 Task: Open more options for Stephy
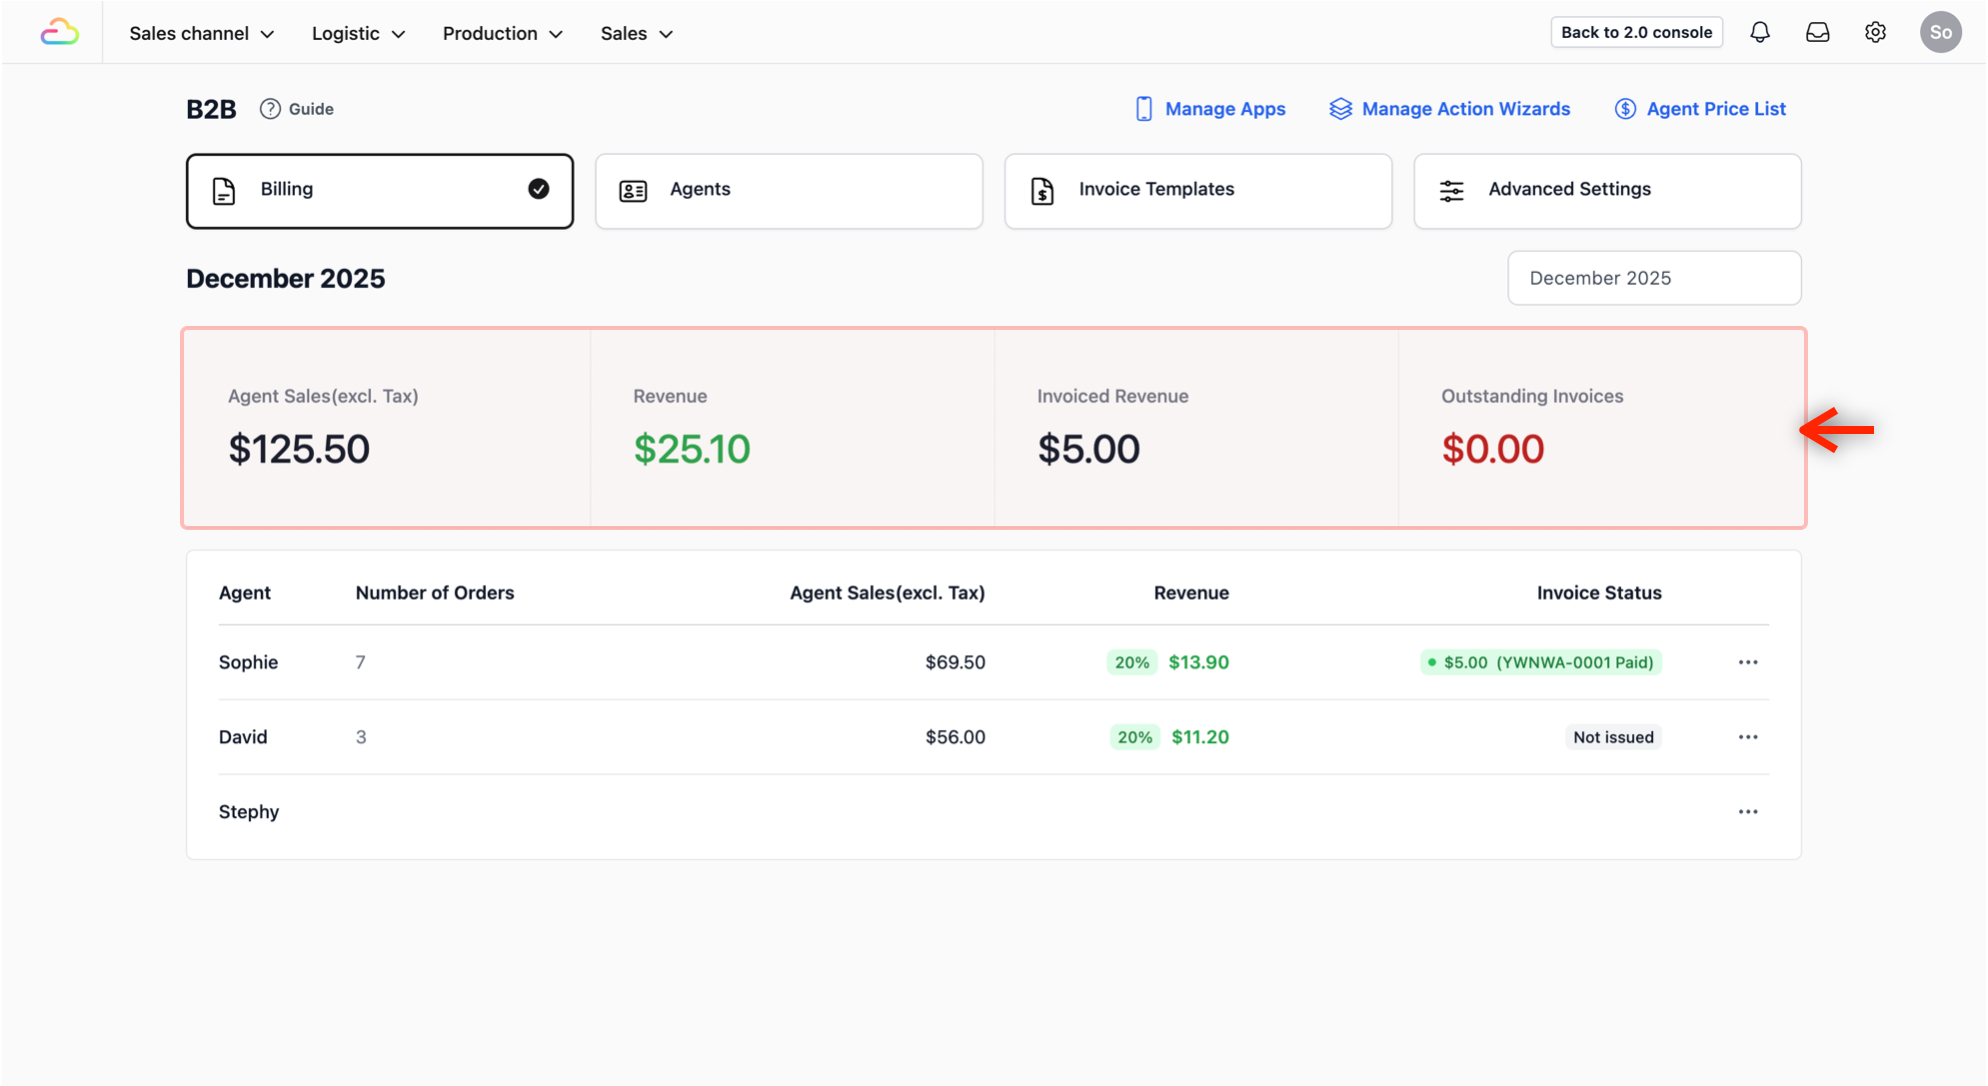click(x=1747, y=812)
